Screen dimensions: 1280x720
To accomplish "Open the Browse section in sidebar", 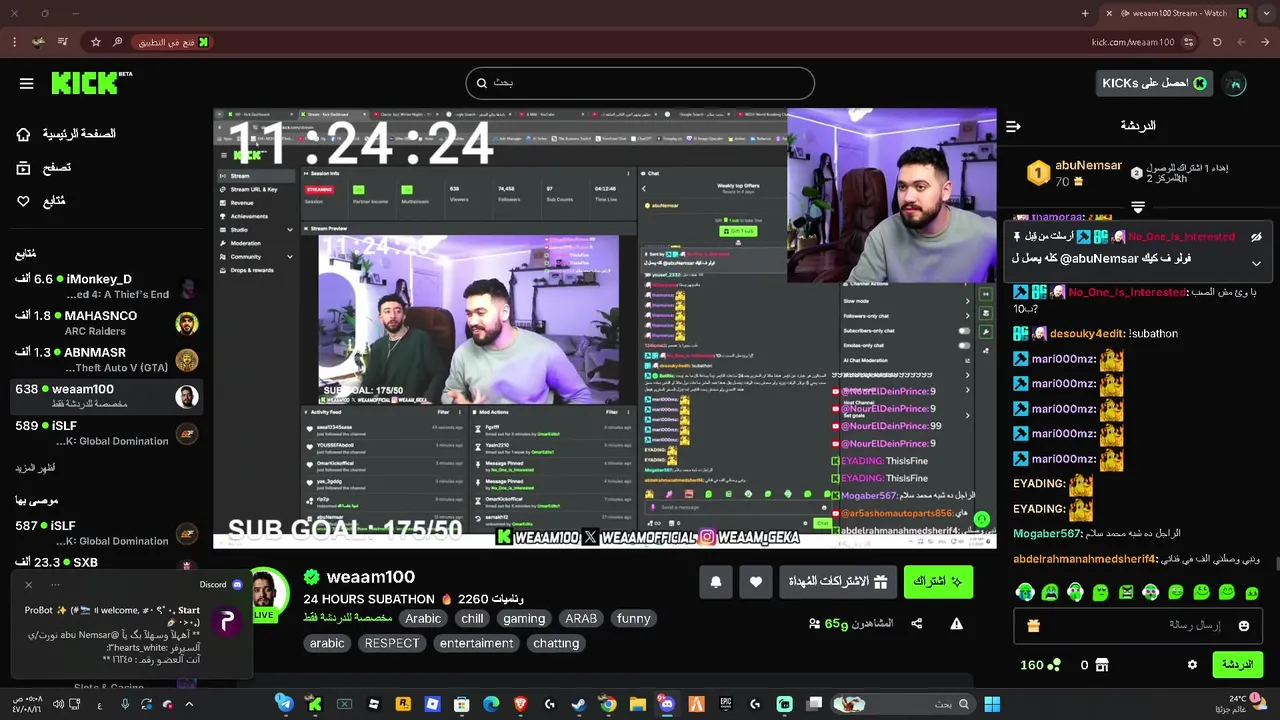I will (x=23, y=168).
